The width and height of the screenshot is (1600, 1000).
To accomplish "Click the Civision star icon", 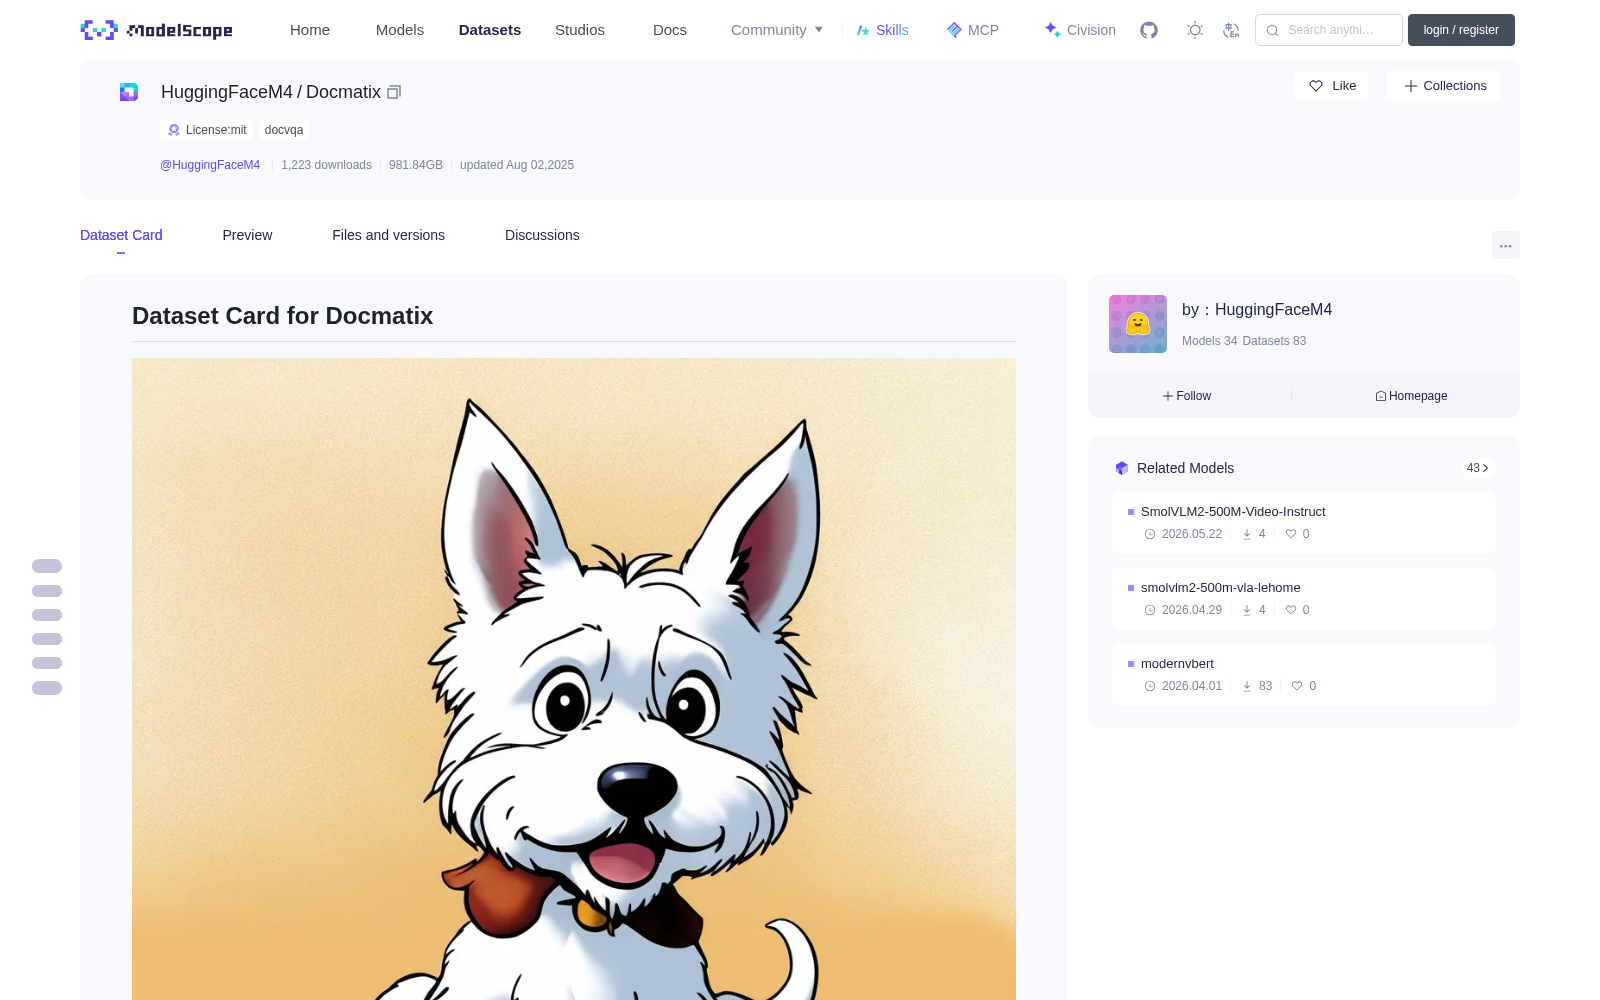I will (1052, 30).
